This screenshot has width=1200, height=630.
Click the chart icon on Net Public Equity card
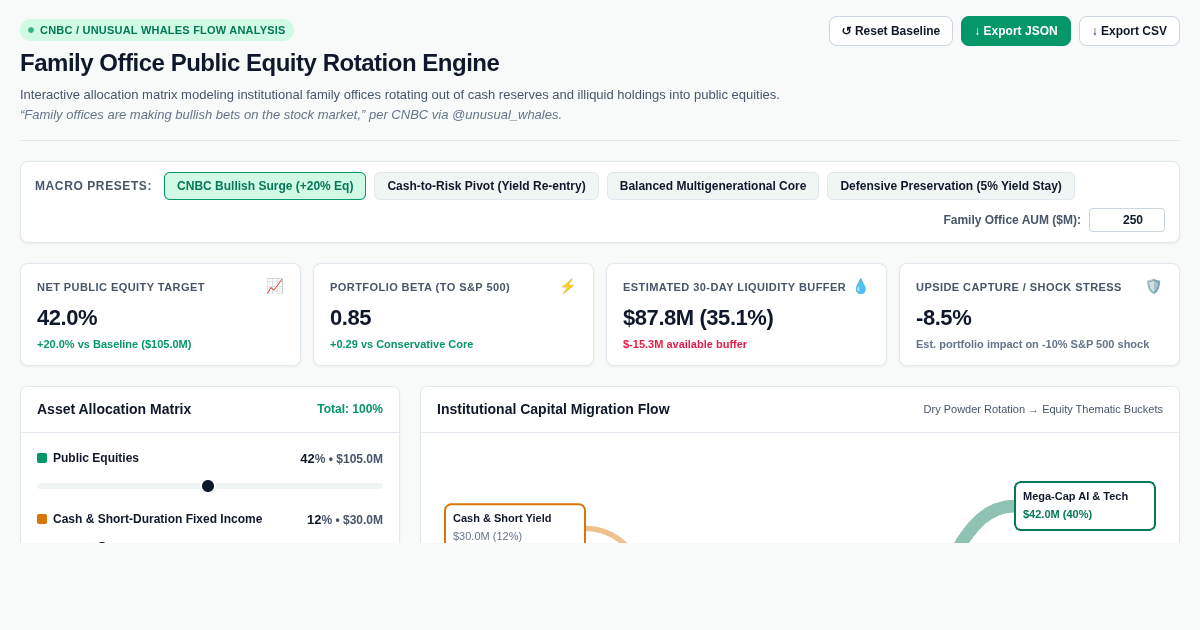275,286
